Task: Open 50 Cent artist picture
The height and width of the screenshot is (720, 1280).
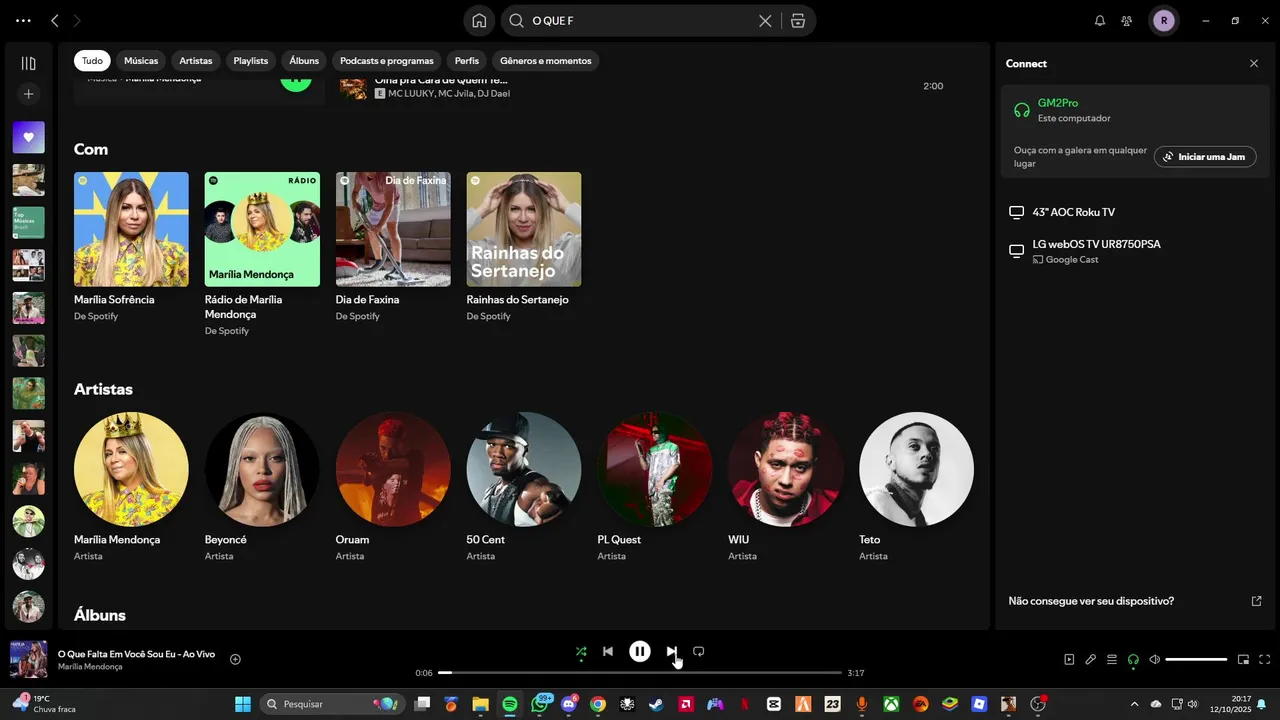Action: pyautogui.click(x=524, y=469)
